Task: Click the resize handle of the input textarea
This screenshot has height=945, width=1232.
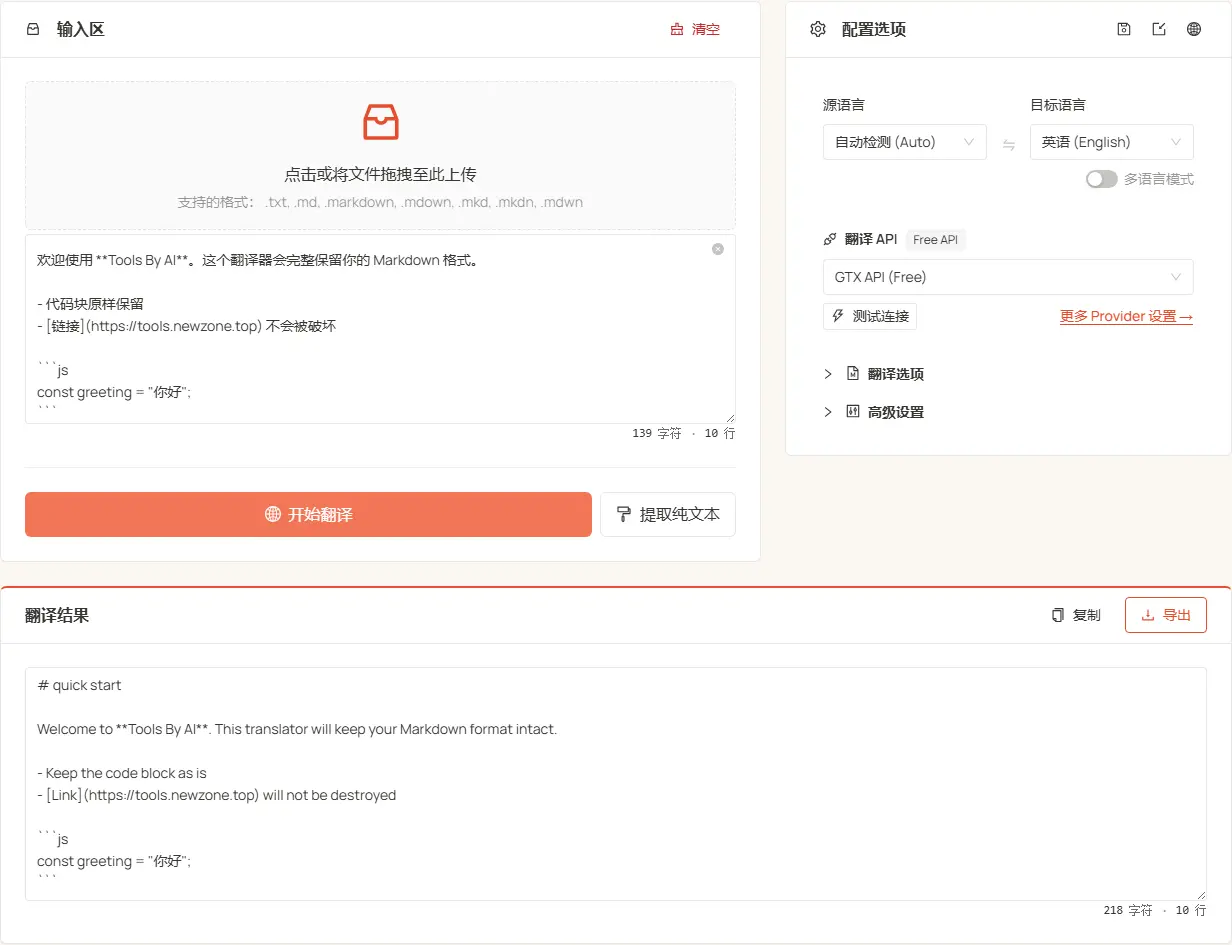Action: click(730, 418)
